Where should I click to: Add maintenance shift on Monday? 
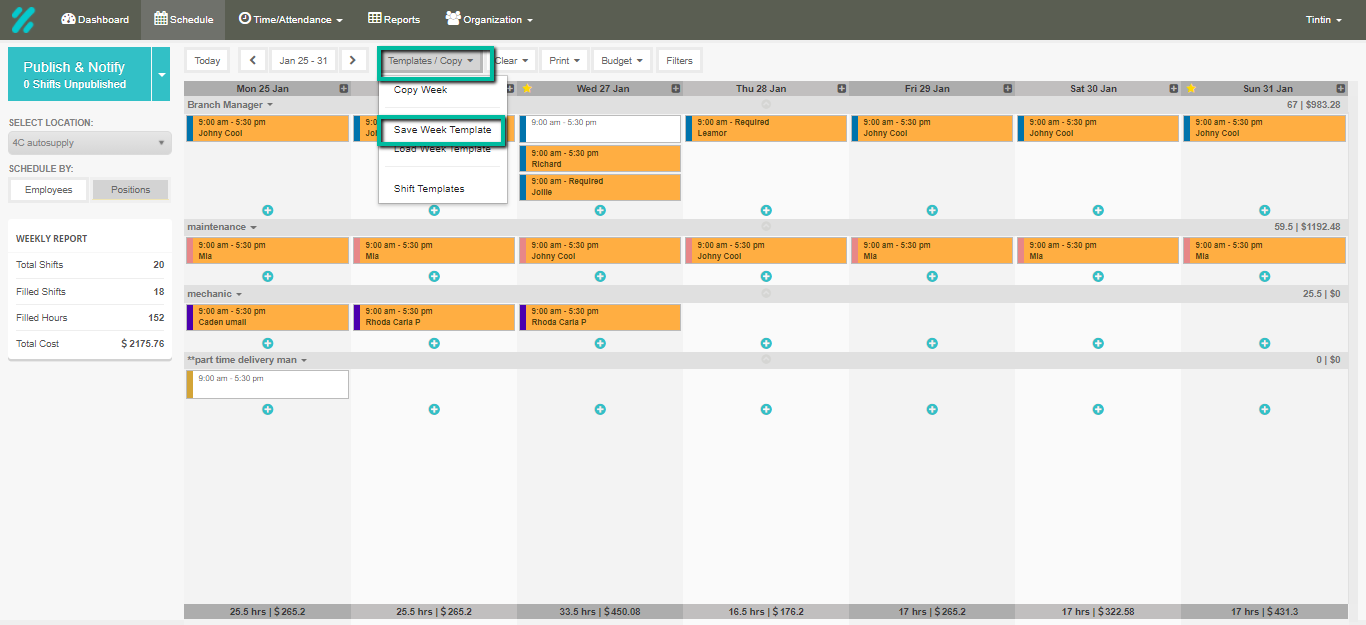point(267,276)
